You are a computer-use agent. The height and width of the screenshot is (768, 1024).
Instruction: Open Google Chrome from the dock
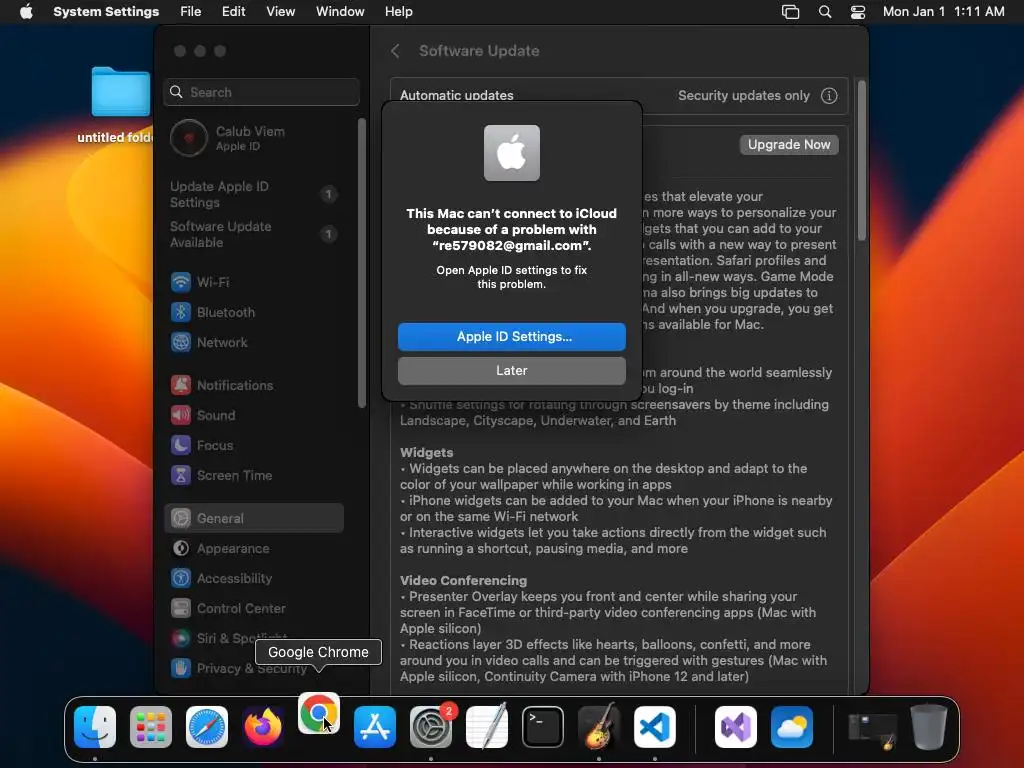point(319,713)
